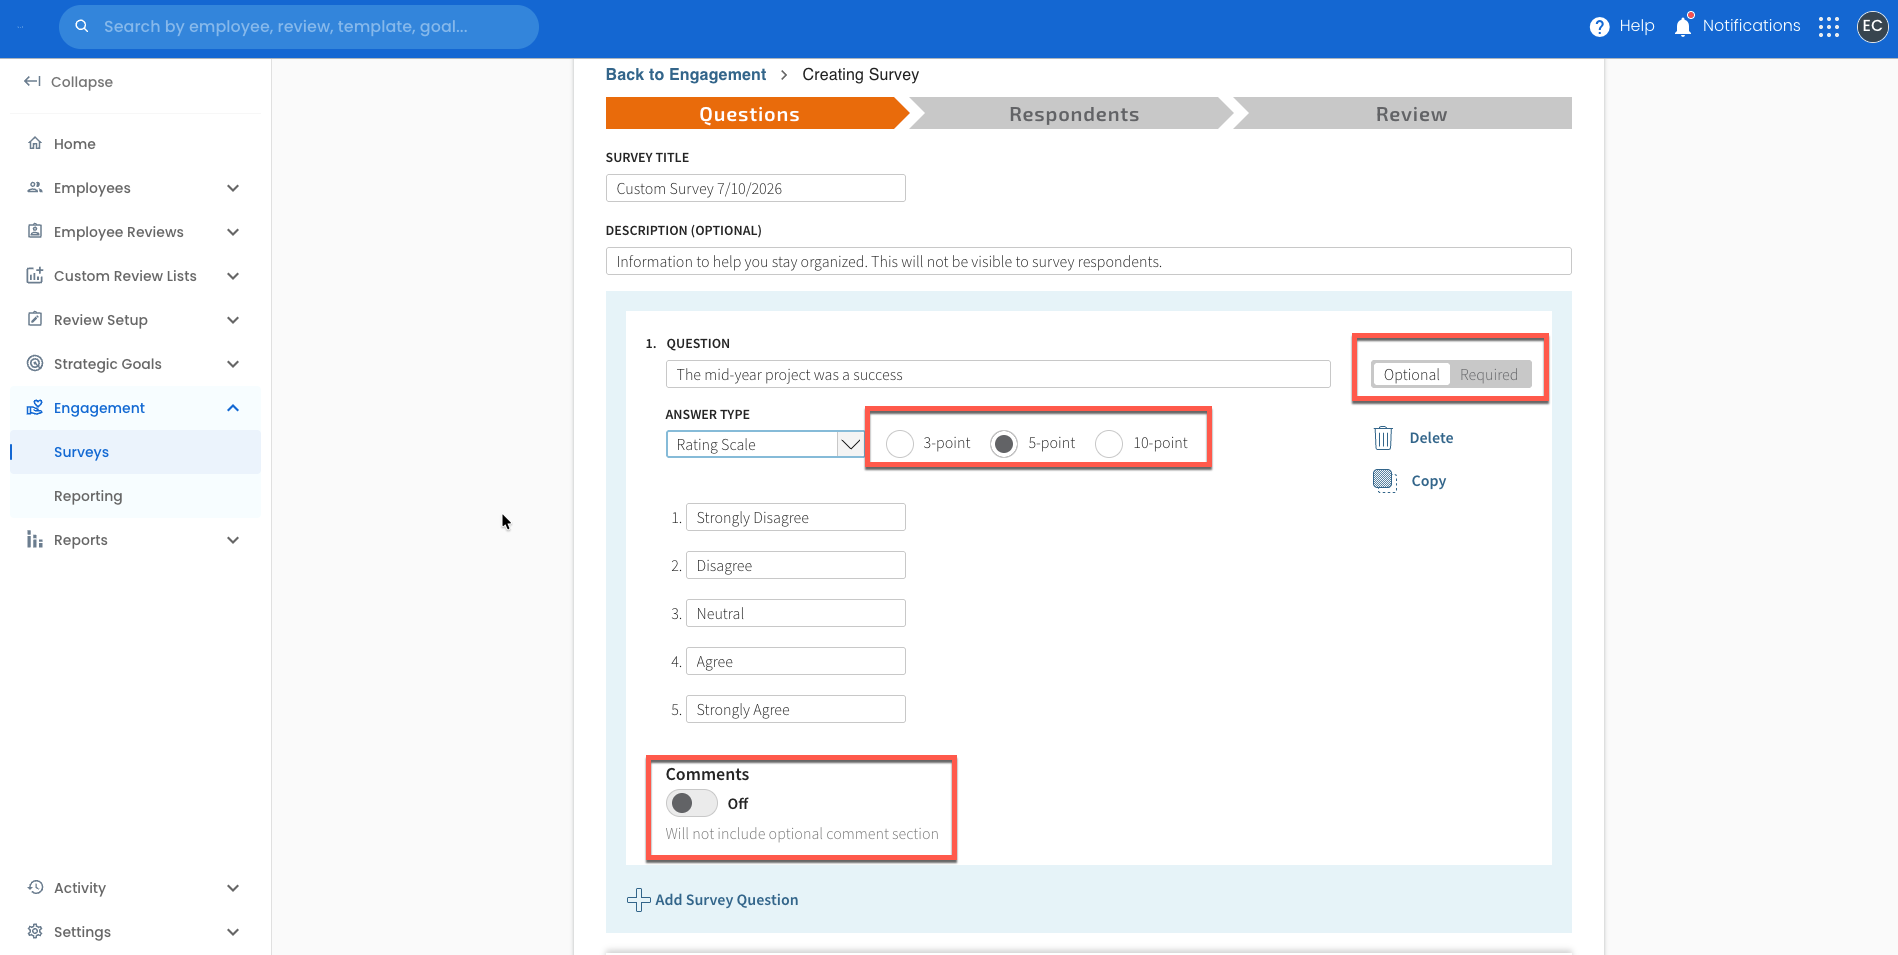The width and height of the screenshot is (1898, 955).
Task: Click the Add Survey Question link
Action: coord(726,900)
